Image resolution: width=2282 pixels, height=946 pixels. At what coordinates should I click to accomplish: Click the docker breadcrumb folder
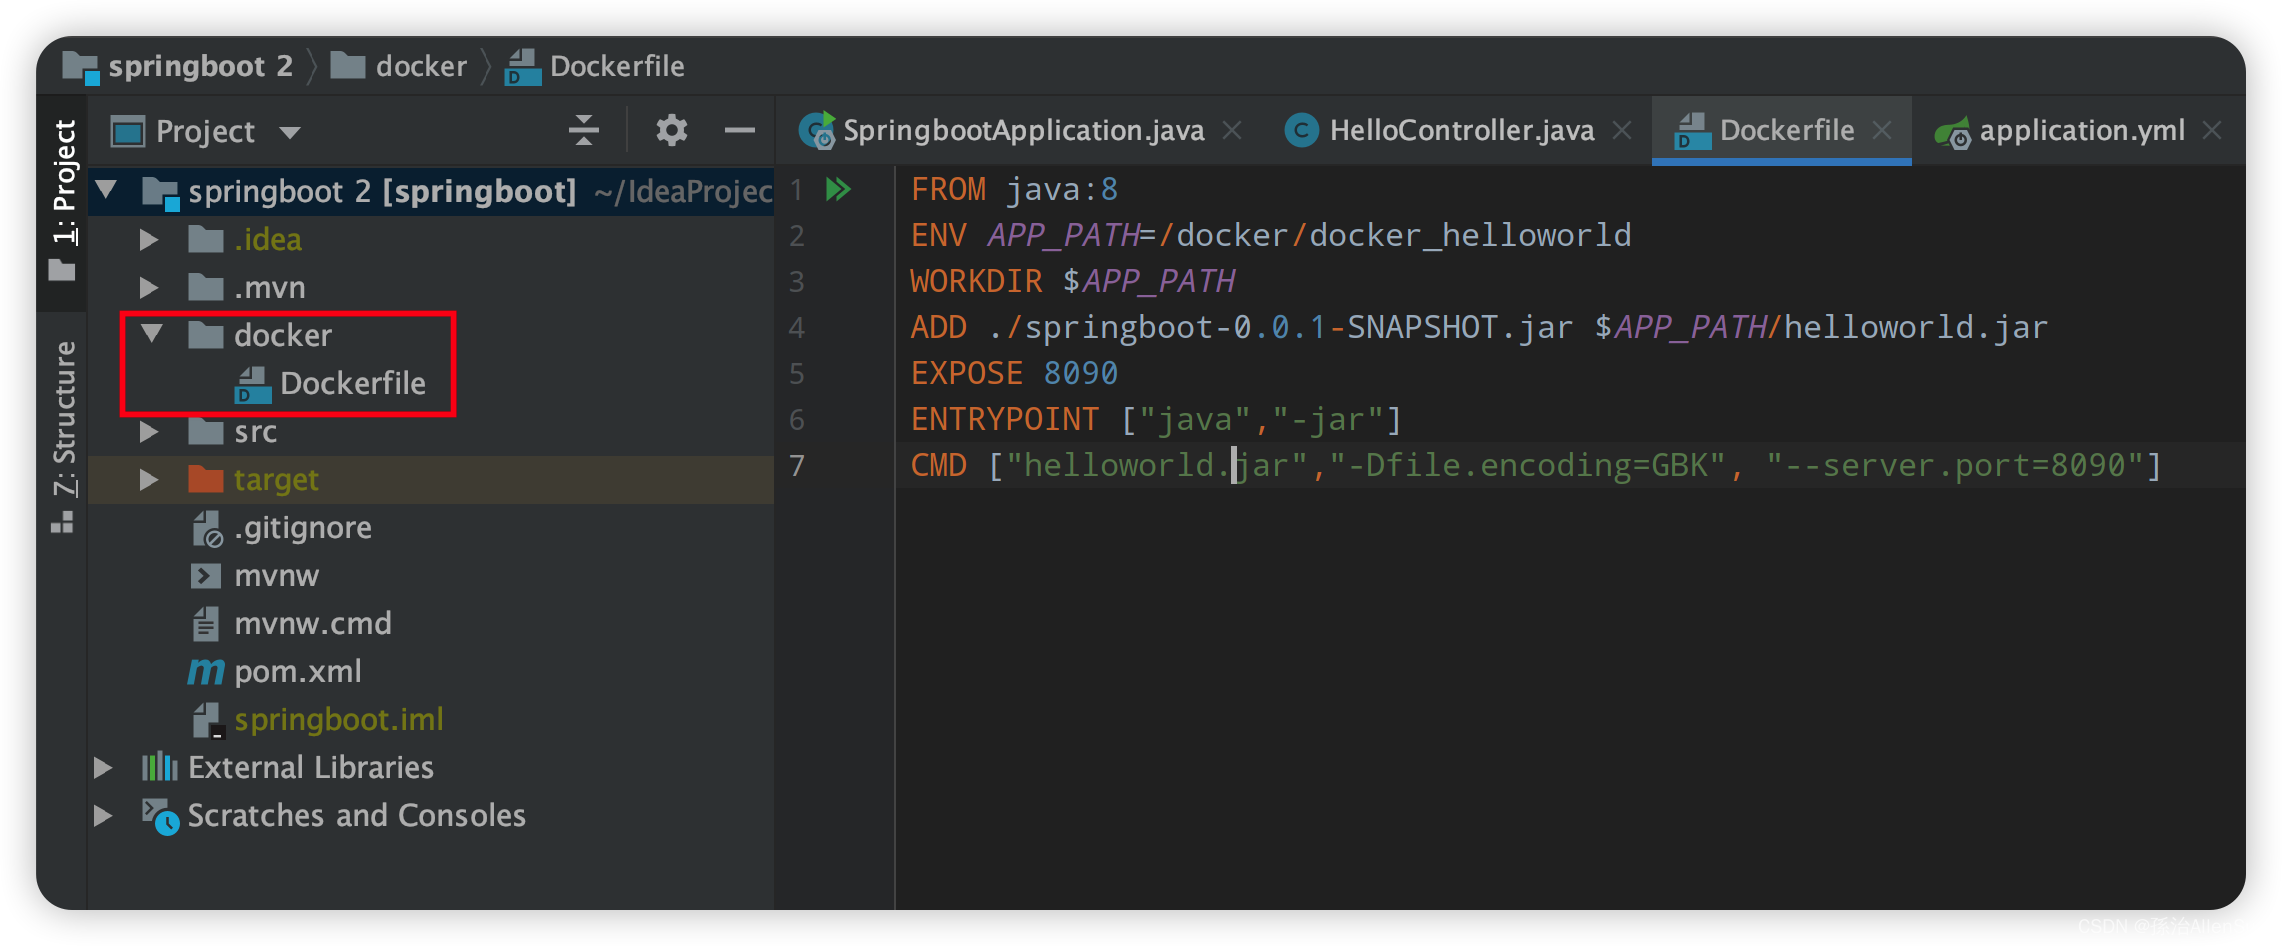click(399, 66)
